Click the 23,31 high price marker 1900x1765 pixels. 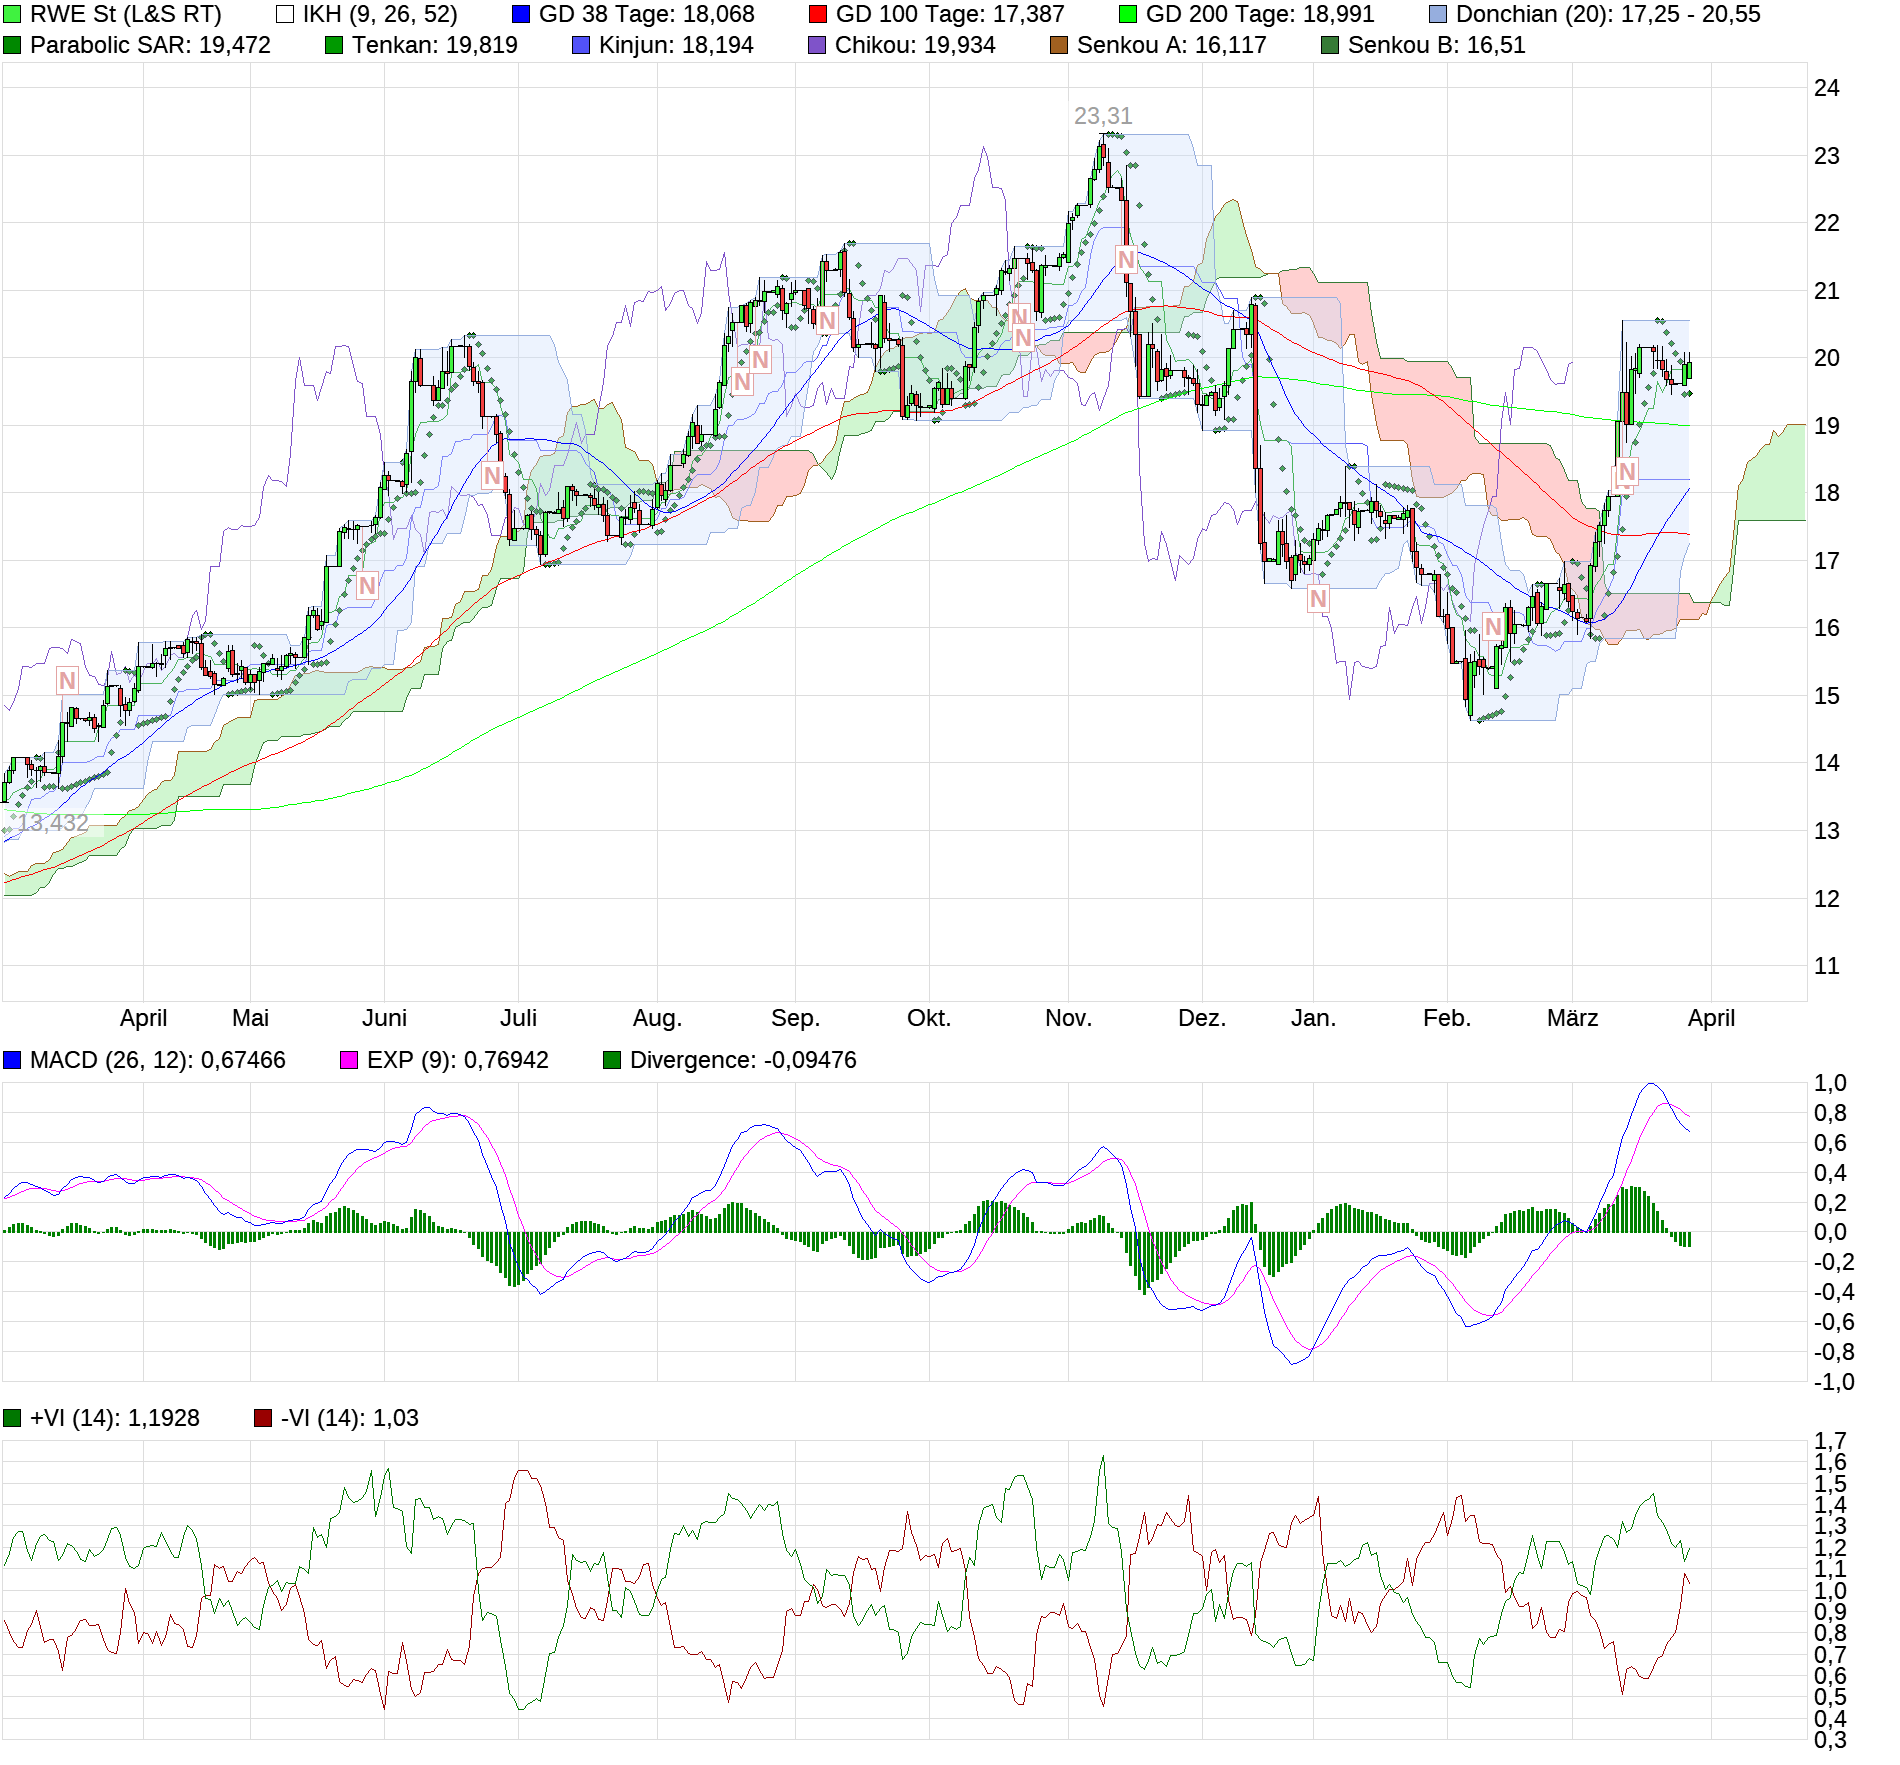(x=1101, y=115)
